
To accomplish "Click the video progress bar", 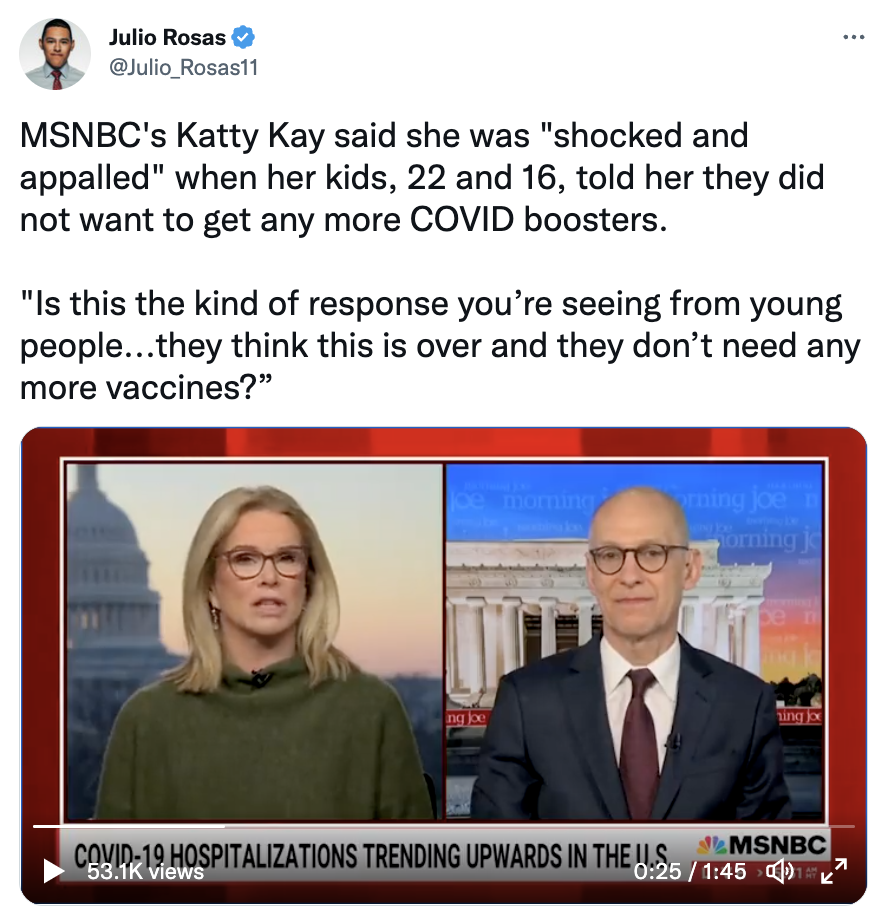I will [x=443, y=827].
